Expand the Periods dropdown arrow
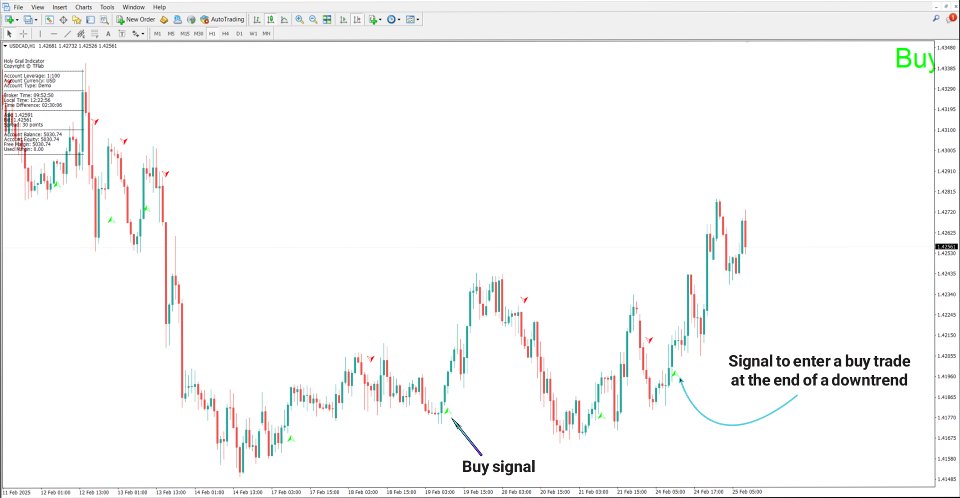 pyautogui.click(x=399, y=20)
